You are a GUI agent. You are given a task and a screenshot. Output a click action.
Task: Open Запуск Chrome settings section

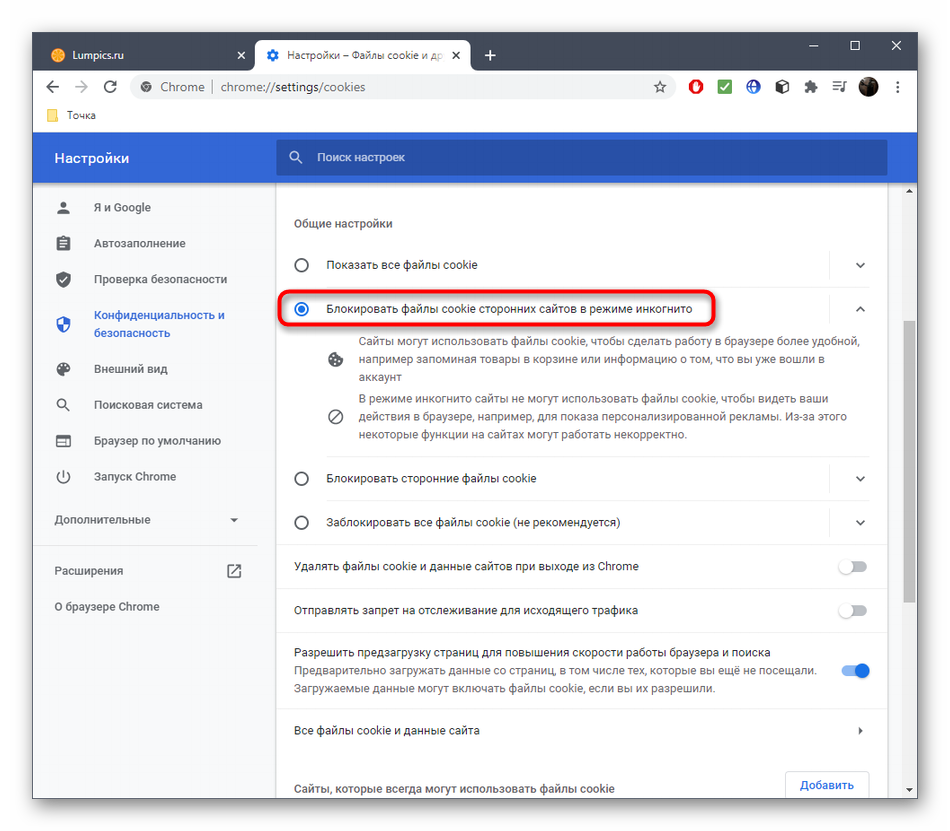(135, 477)
